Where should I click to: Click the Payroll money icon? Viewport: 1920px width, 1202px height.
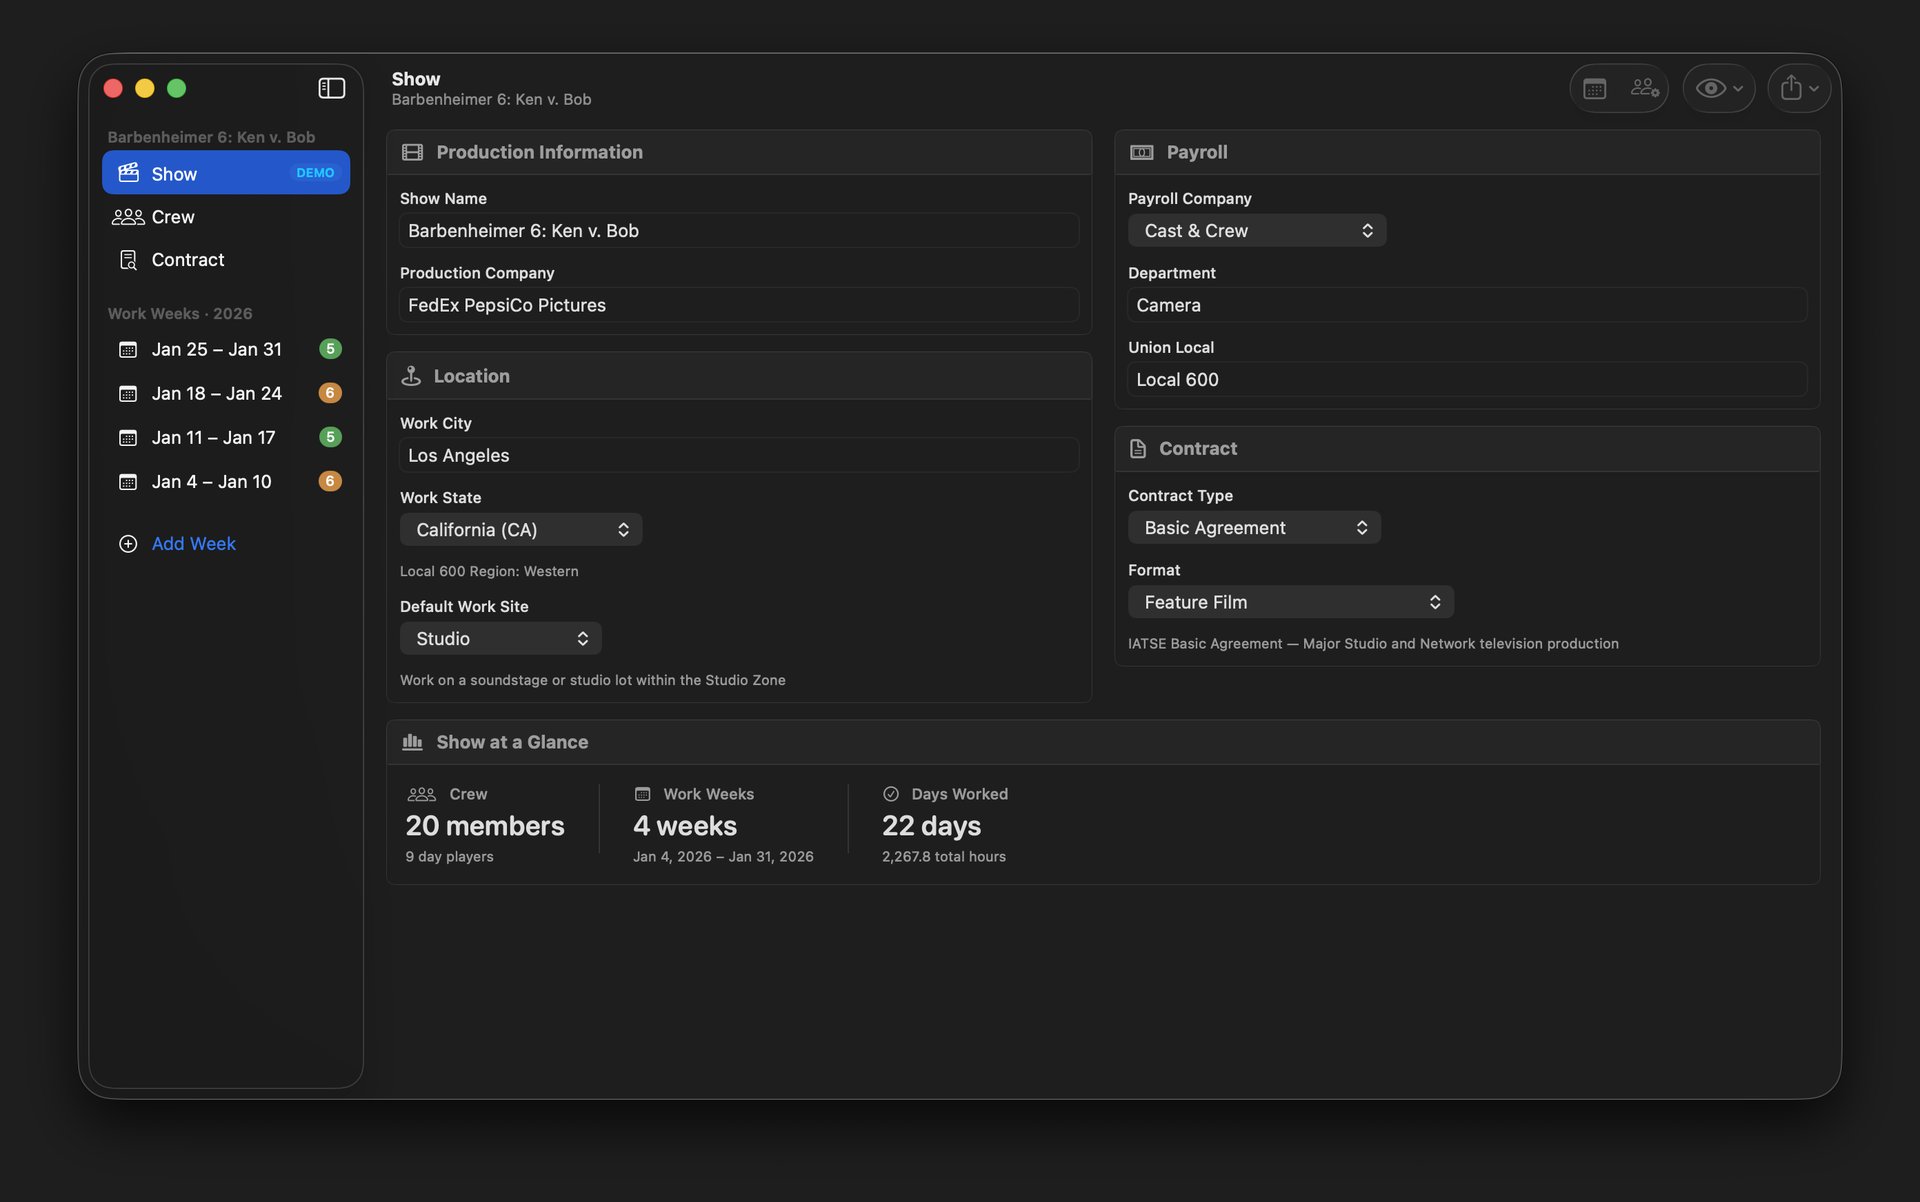pyautogui.click(x=1141, y=152)
